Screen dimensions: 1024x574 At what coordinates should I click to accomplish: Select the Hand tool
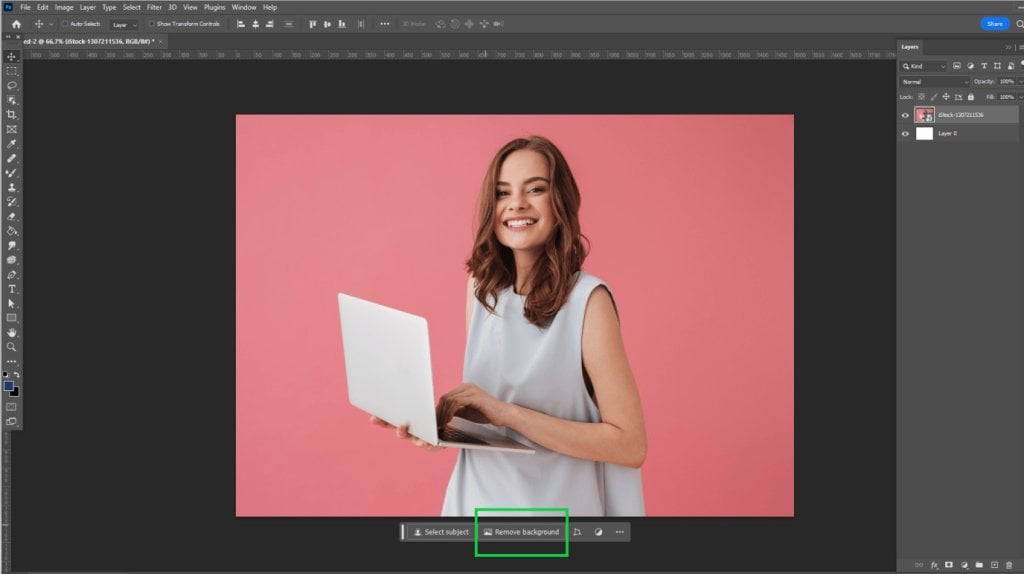[12, 333]
